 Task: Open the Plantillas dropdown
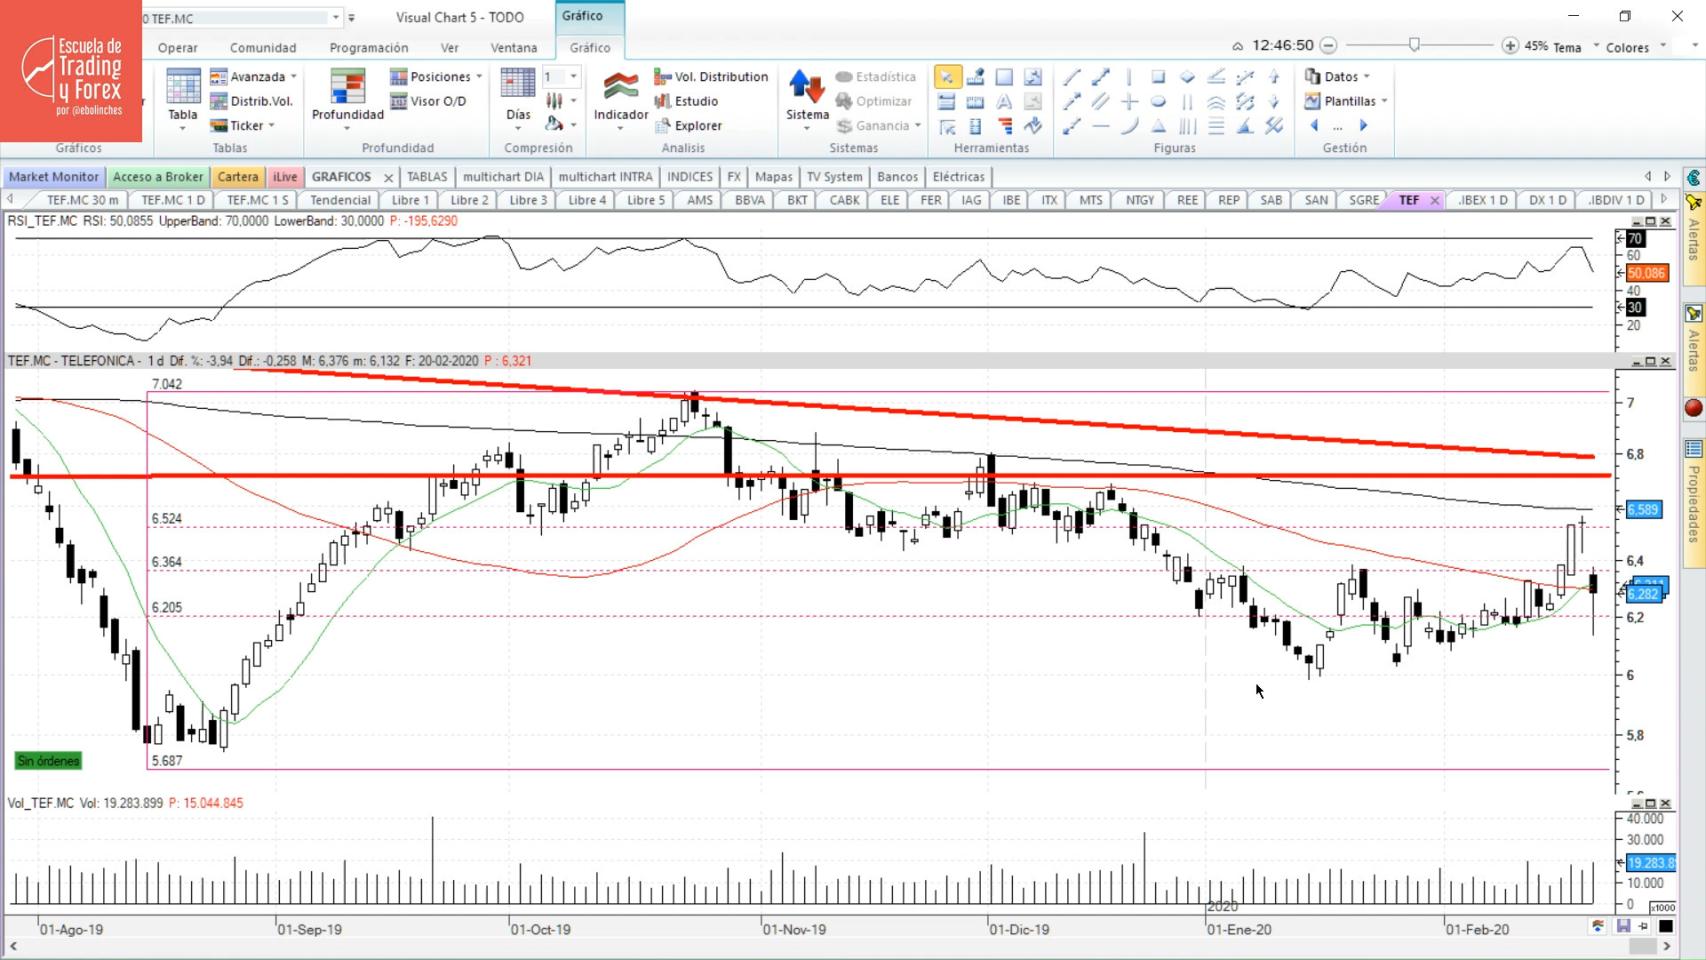pyautogui.click(x=1384, y=101)
